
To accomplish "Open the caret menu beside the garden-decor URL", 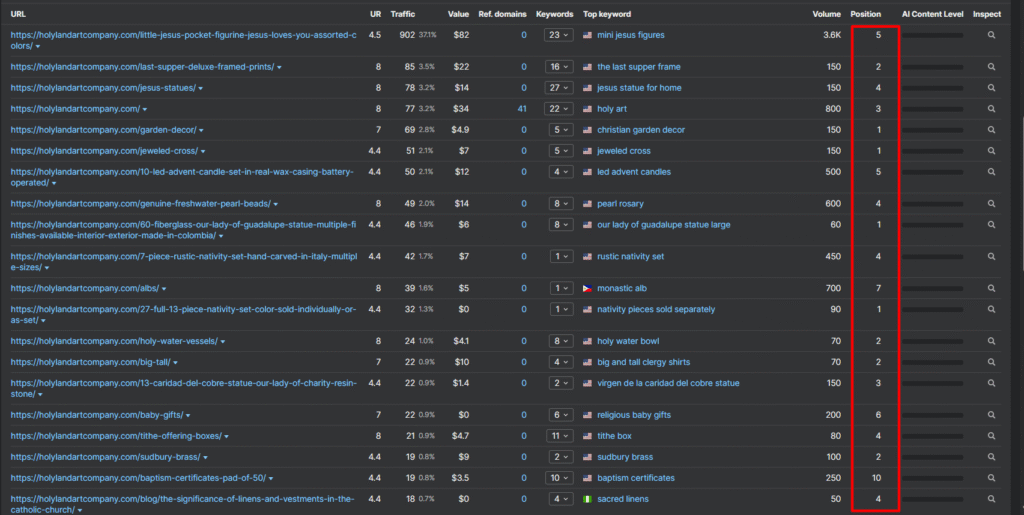I will coord(201,130).
